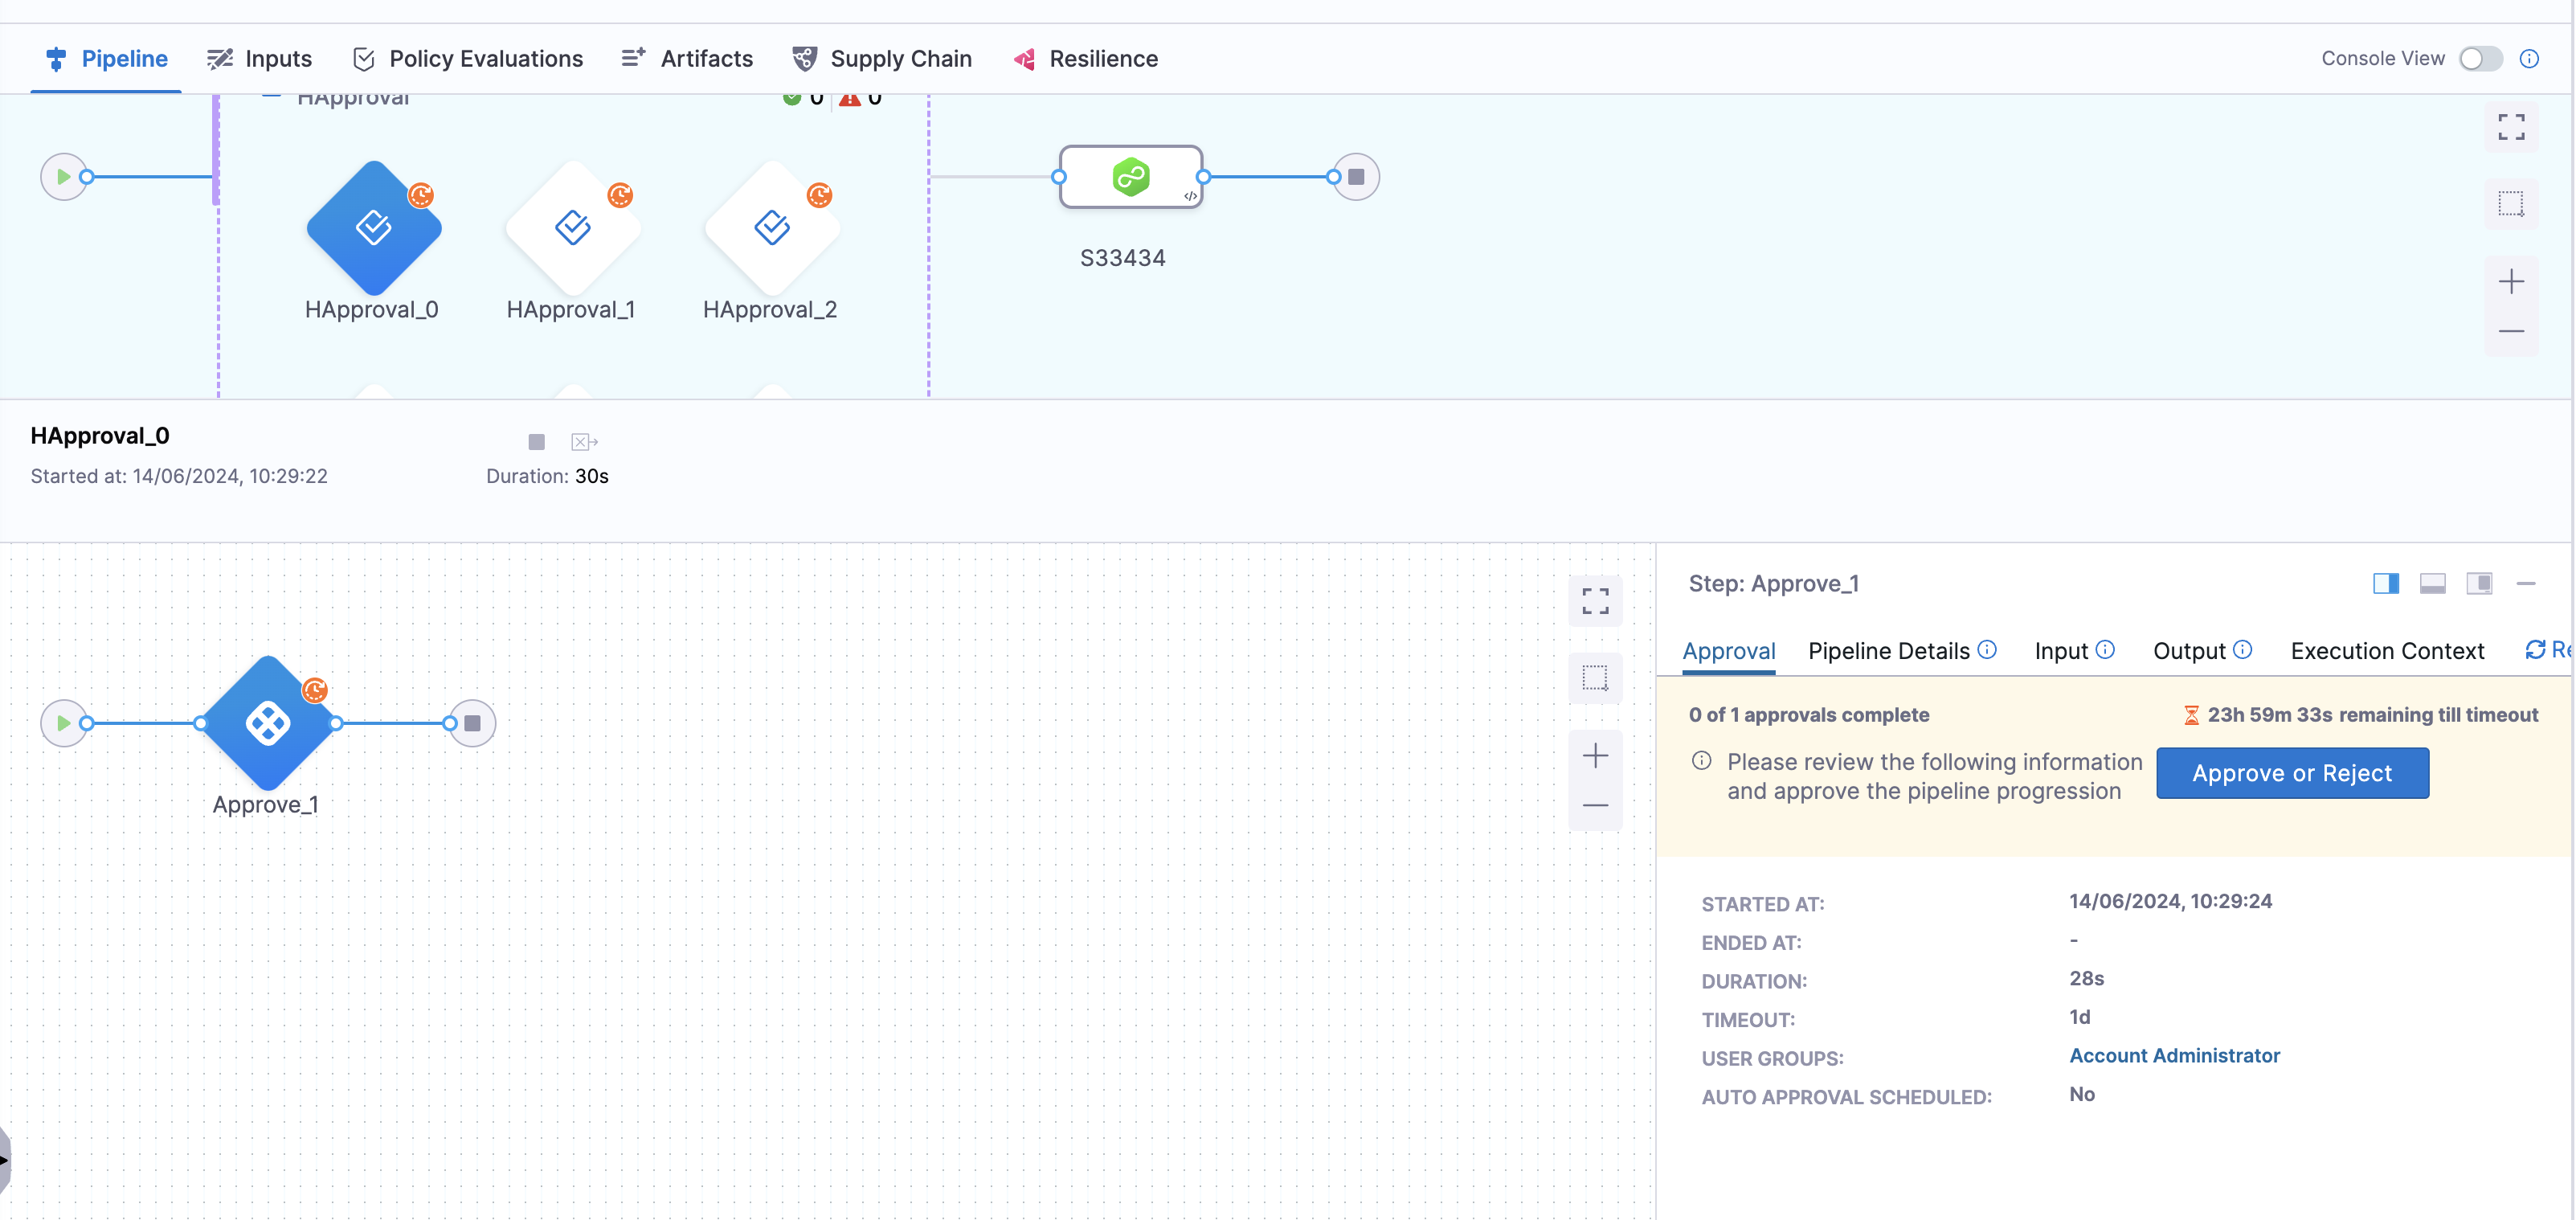
Task: Open the Policy Evaluations tab
Action: tap(467, 59)
